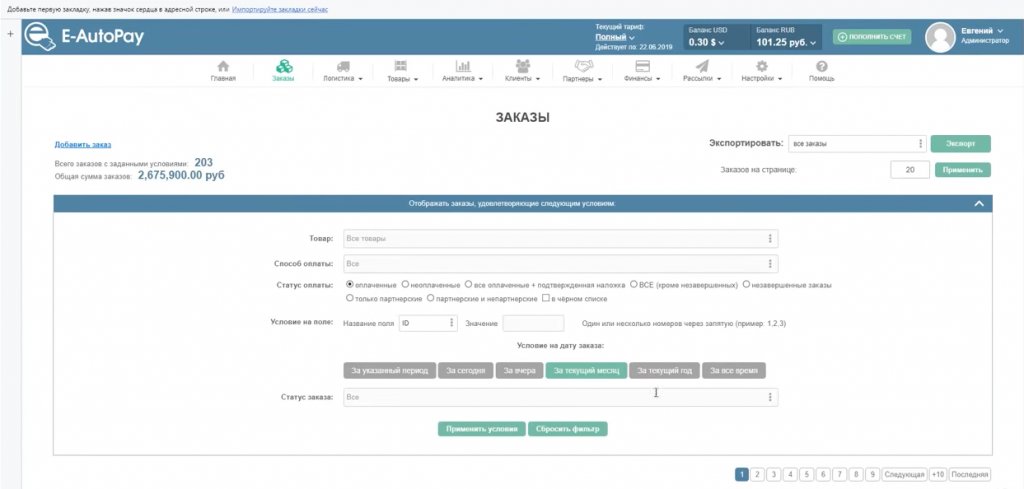Open the Товар dropdown list
The width and height of the screenshot is (1024, 489).
(x=560, y=239)
